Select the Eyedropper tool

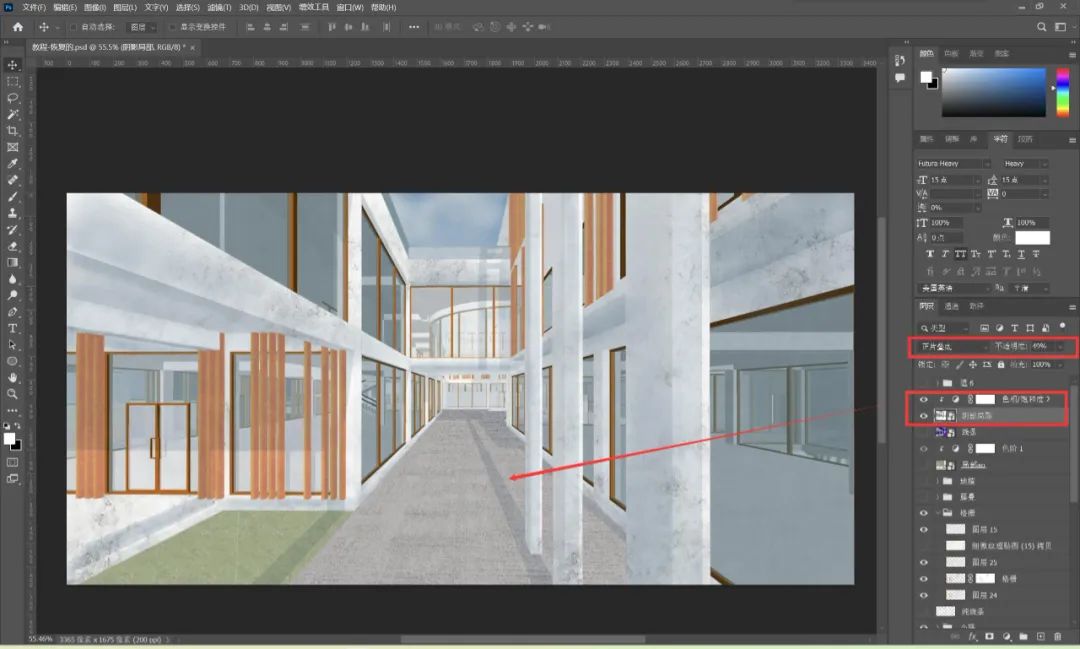click(12, 164)
